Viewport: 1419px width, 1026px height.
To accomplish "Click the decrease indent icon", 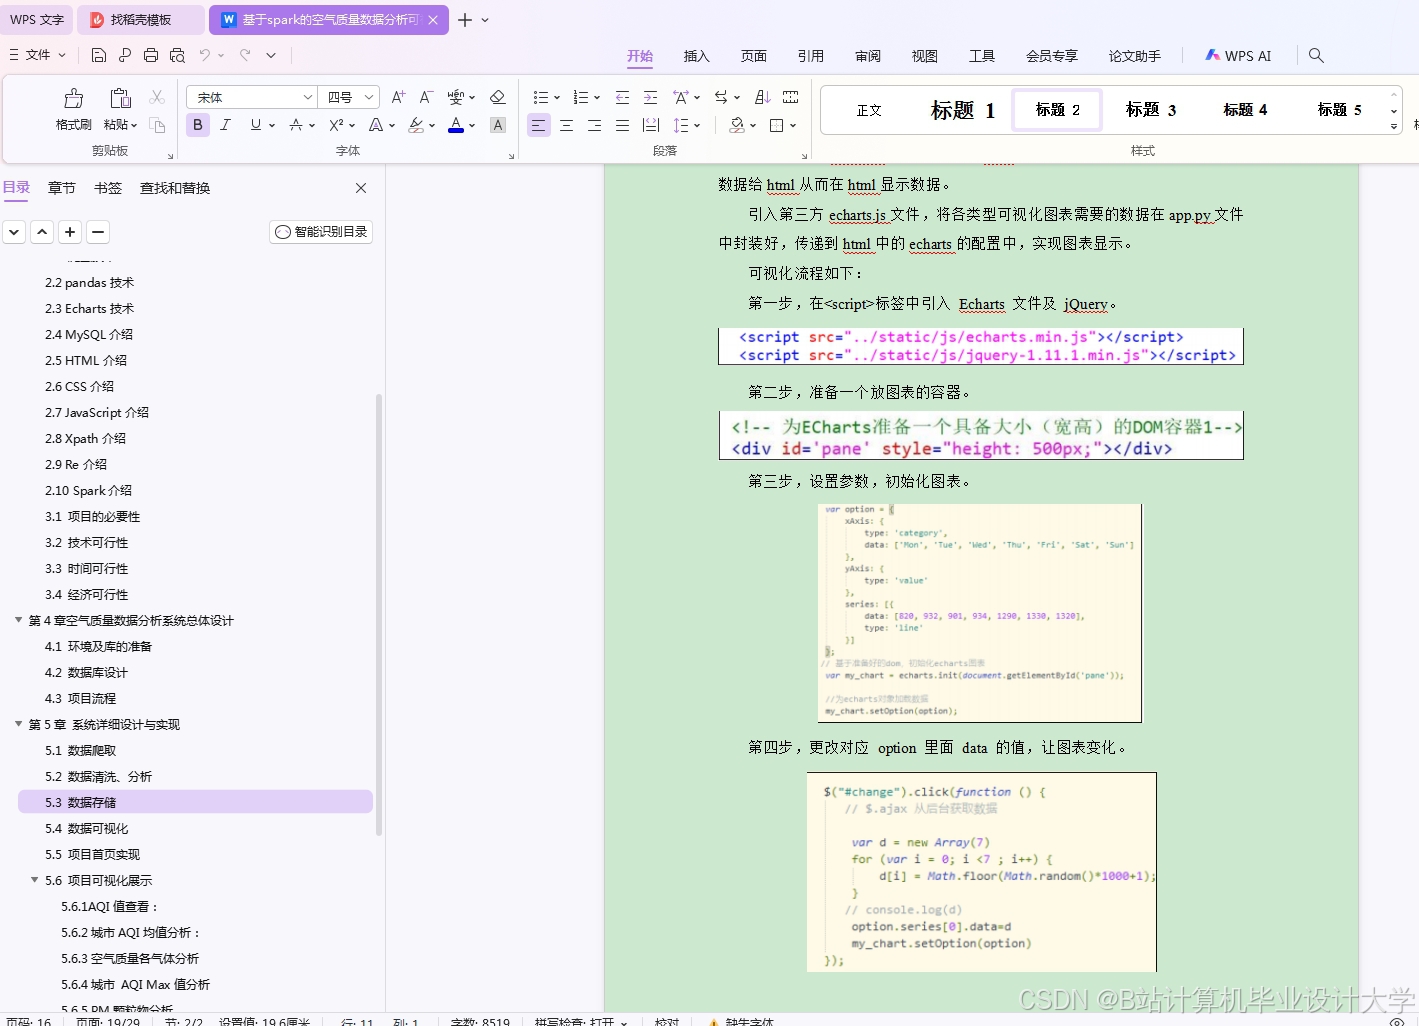I will [x=622, y=97].
